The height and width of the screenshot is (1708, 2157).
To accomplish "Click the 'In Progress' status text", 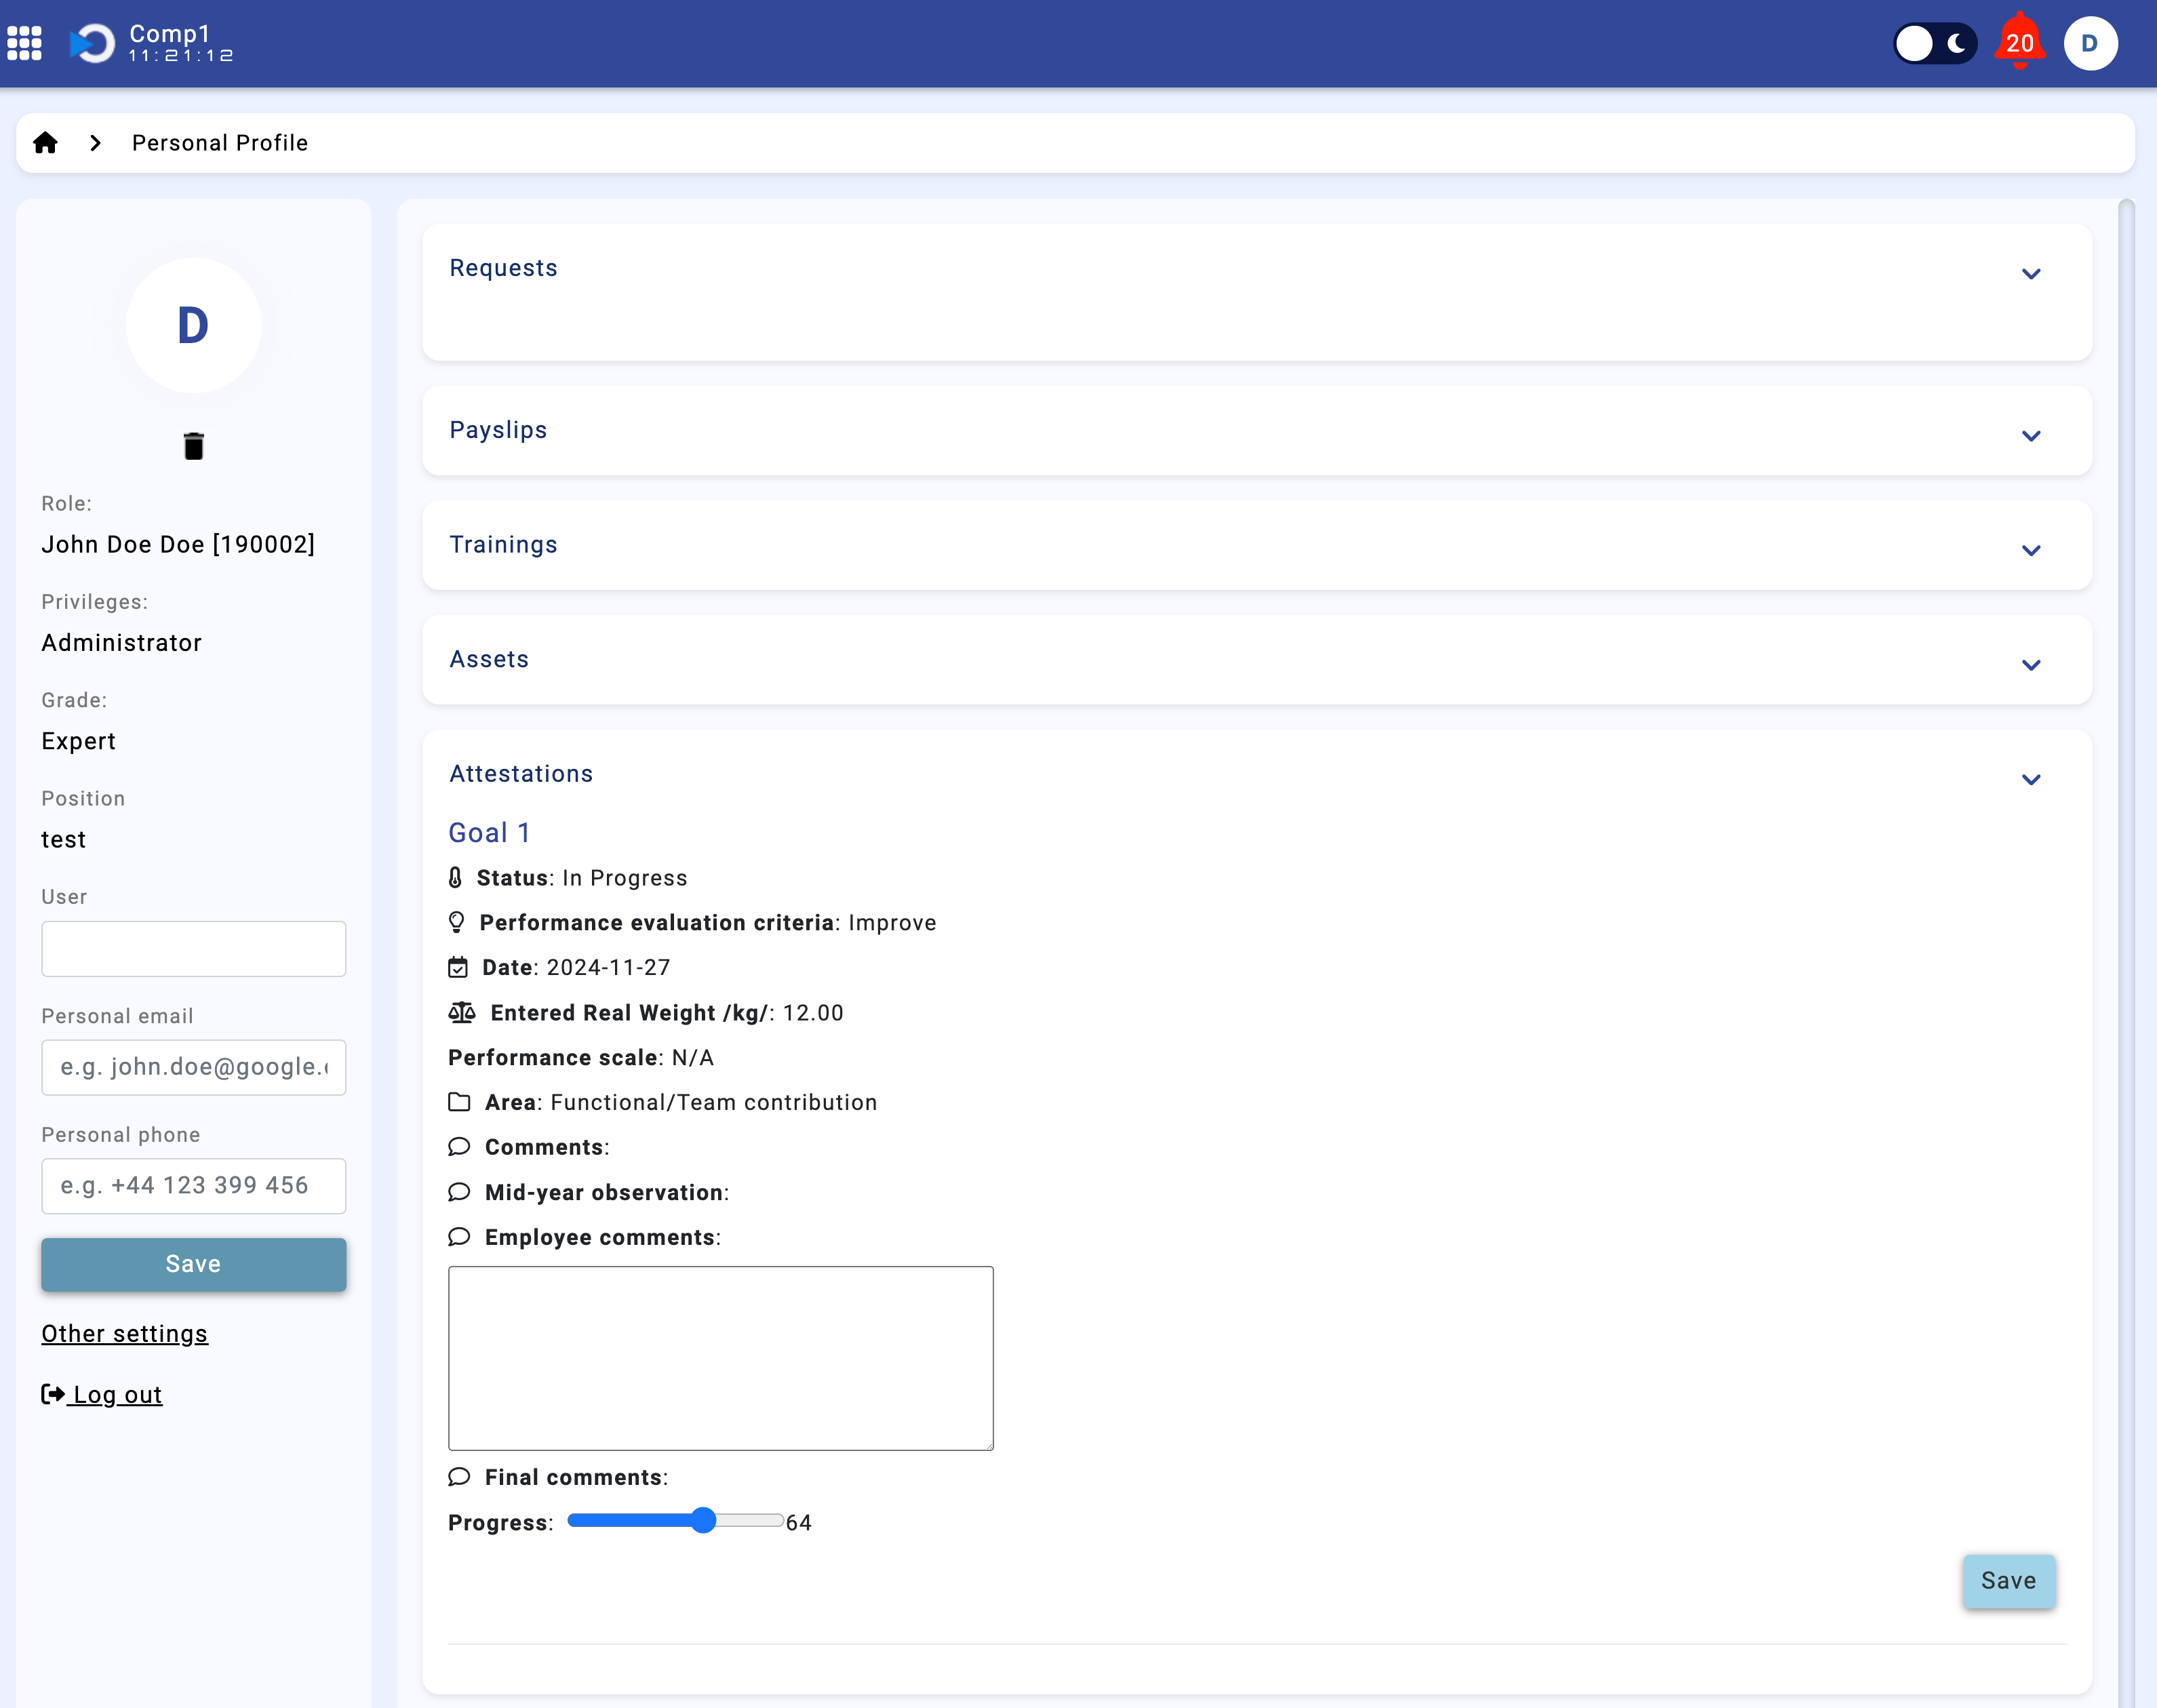I will click(x=625, y=877).
